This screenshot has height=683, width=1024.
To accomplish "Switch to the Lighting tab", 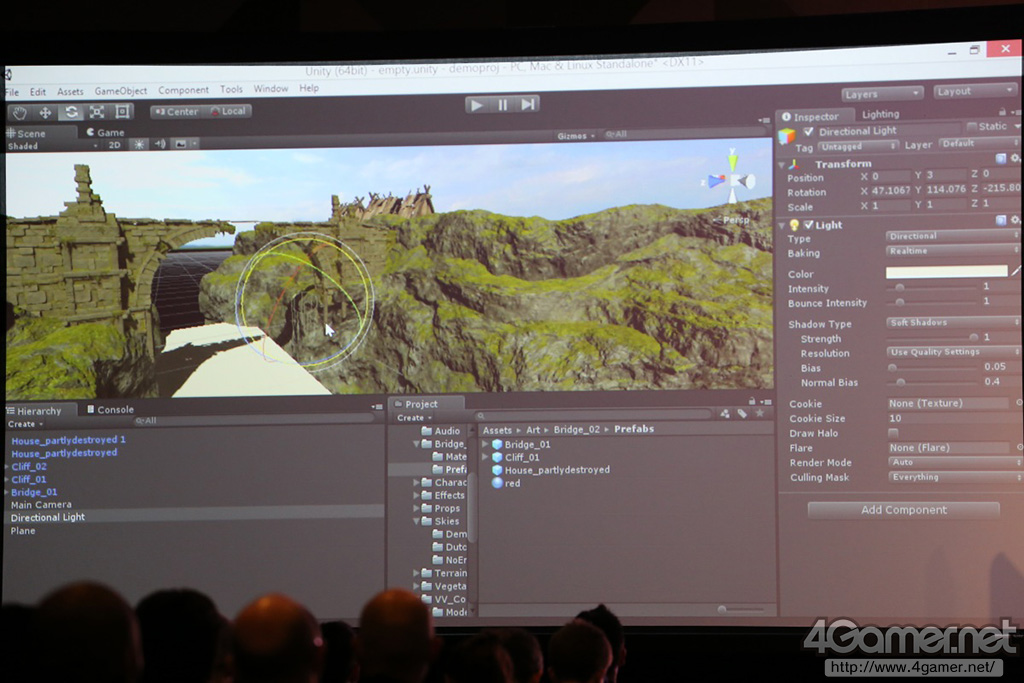I will coord(880,114).
